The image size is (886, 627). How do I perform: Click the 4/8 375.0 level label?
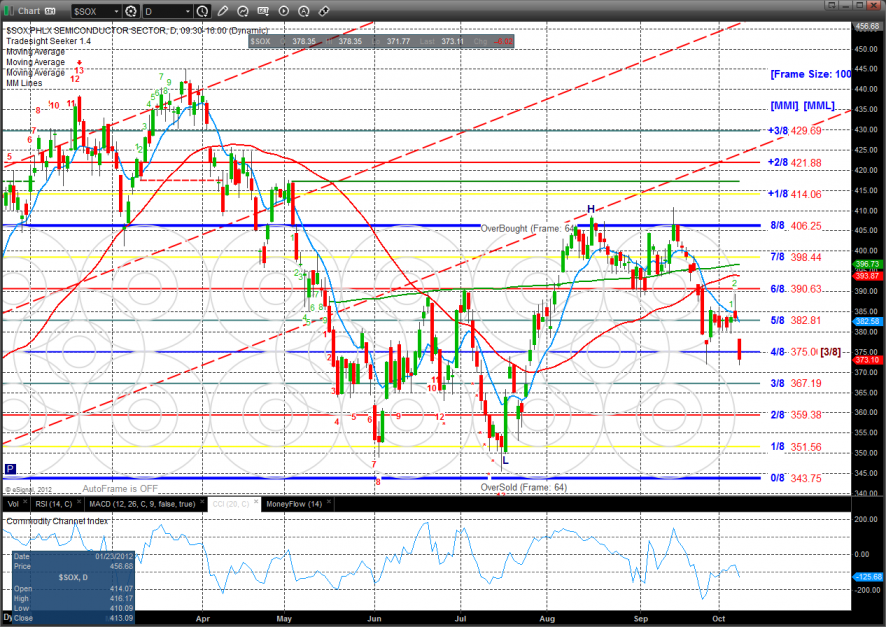click(794, 352)
